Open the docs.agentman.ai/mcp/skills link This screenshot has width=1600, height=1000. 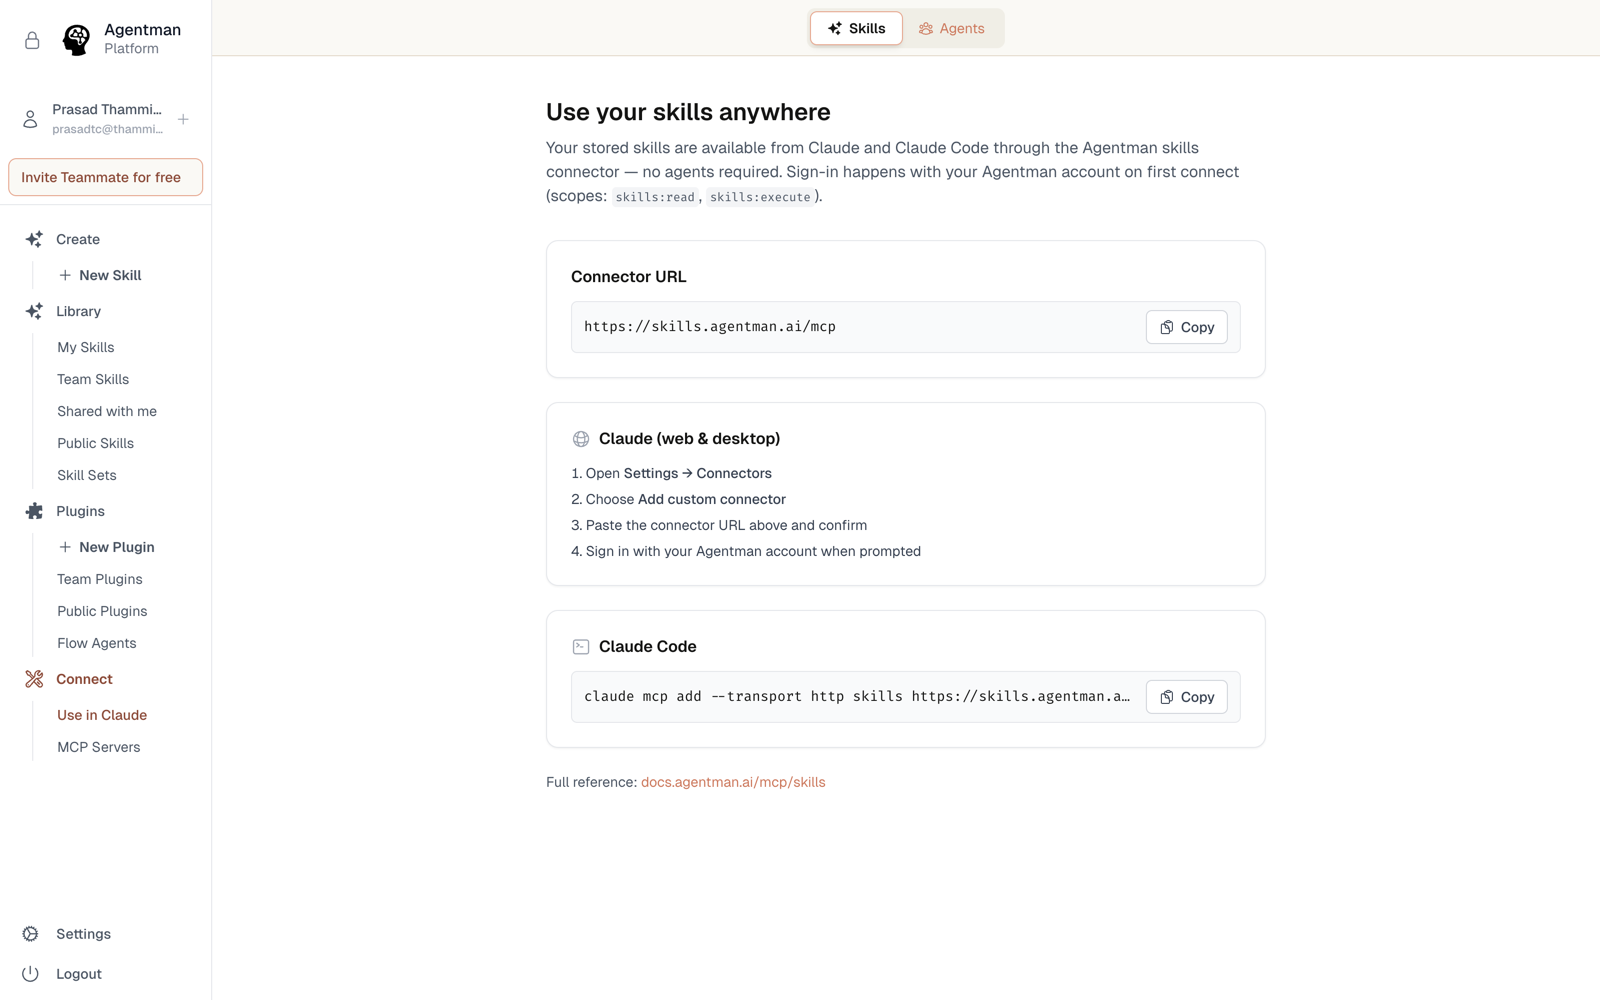[733, 782]
